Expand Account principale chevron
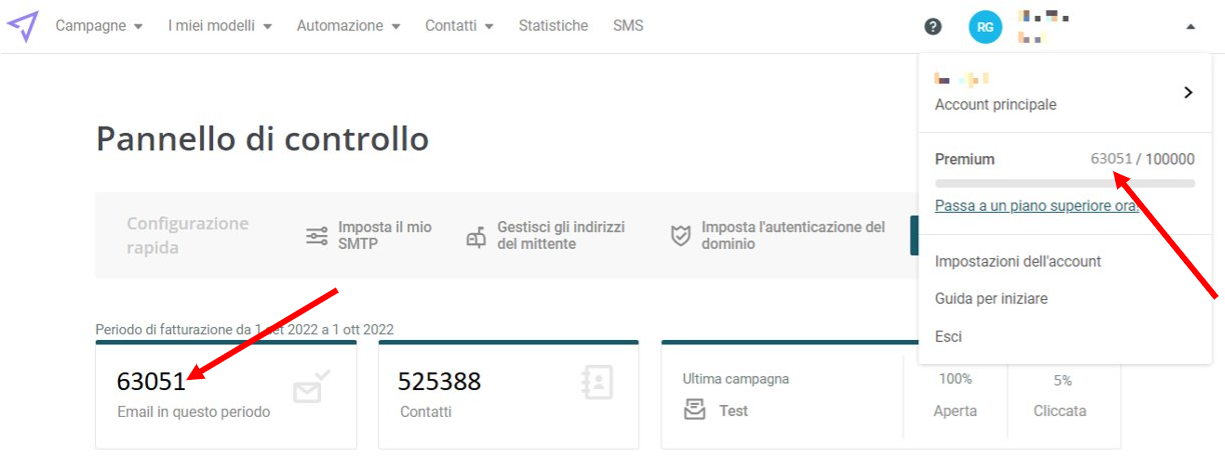Viewport: 1225px width, 456px height. pos(1188,92)
